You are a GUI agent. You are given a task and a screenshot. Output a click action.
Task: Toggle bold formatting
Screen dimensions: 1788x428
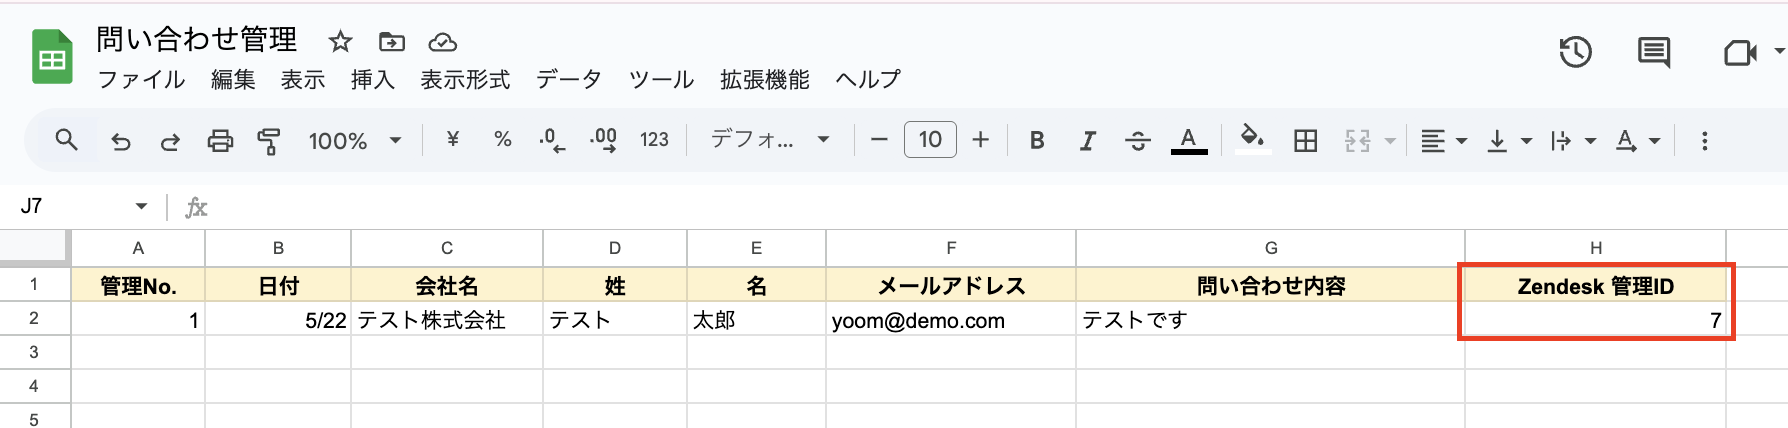click(x=1037, y=140)
